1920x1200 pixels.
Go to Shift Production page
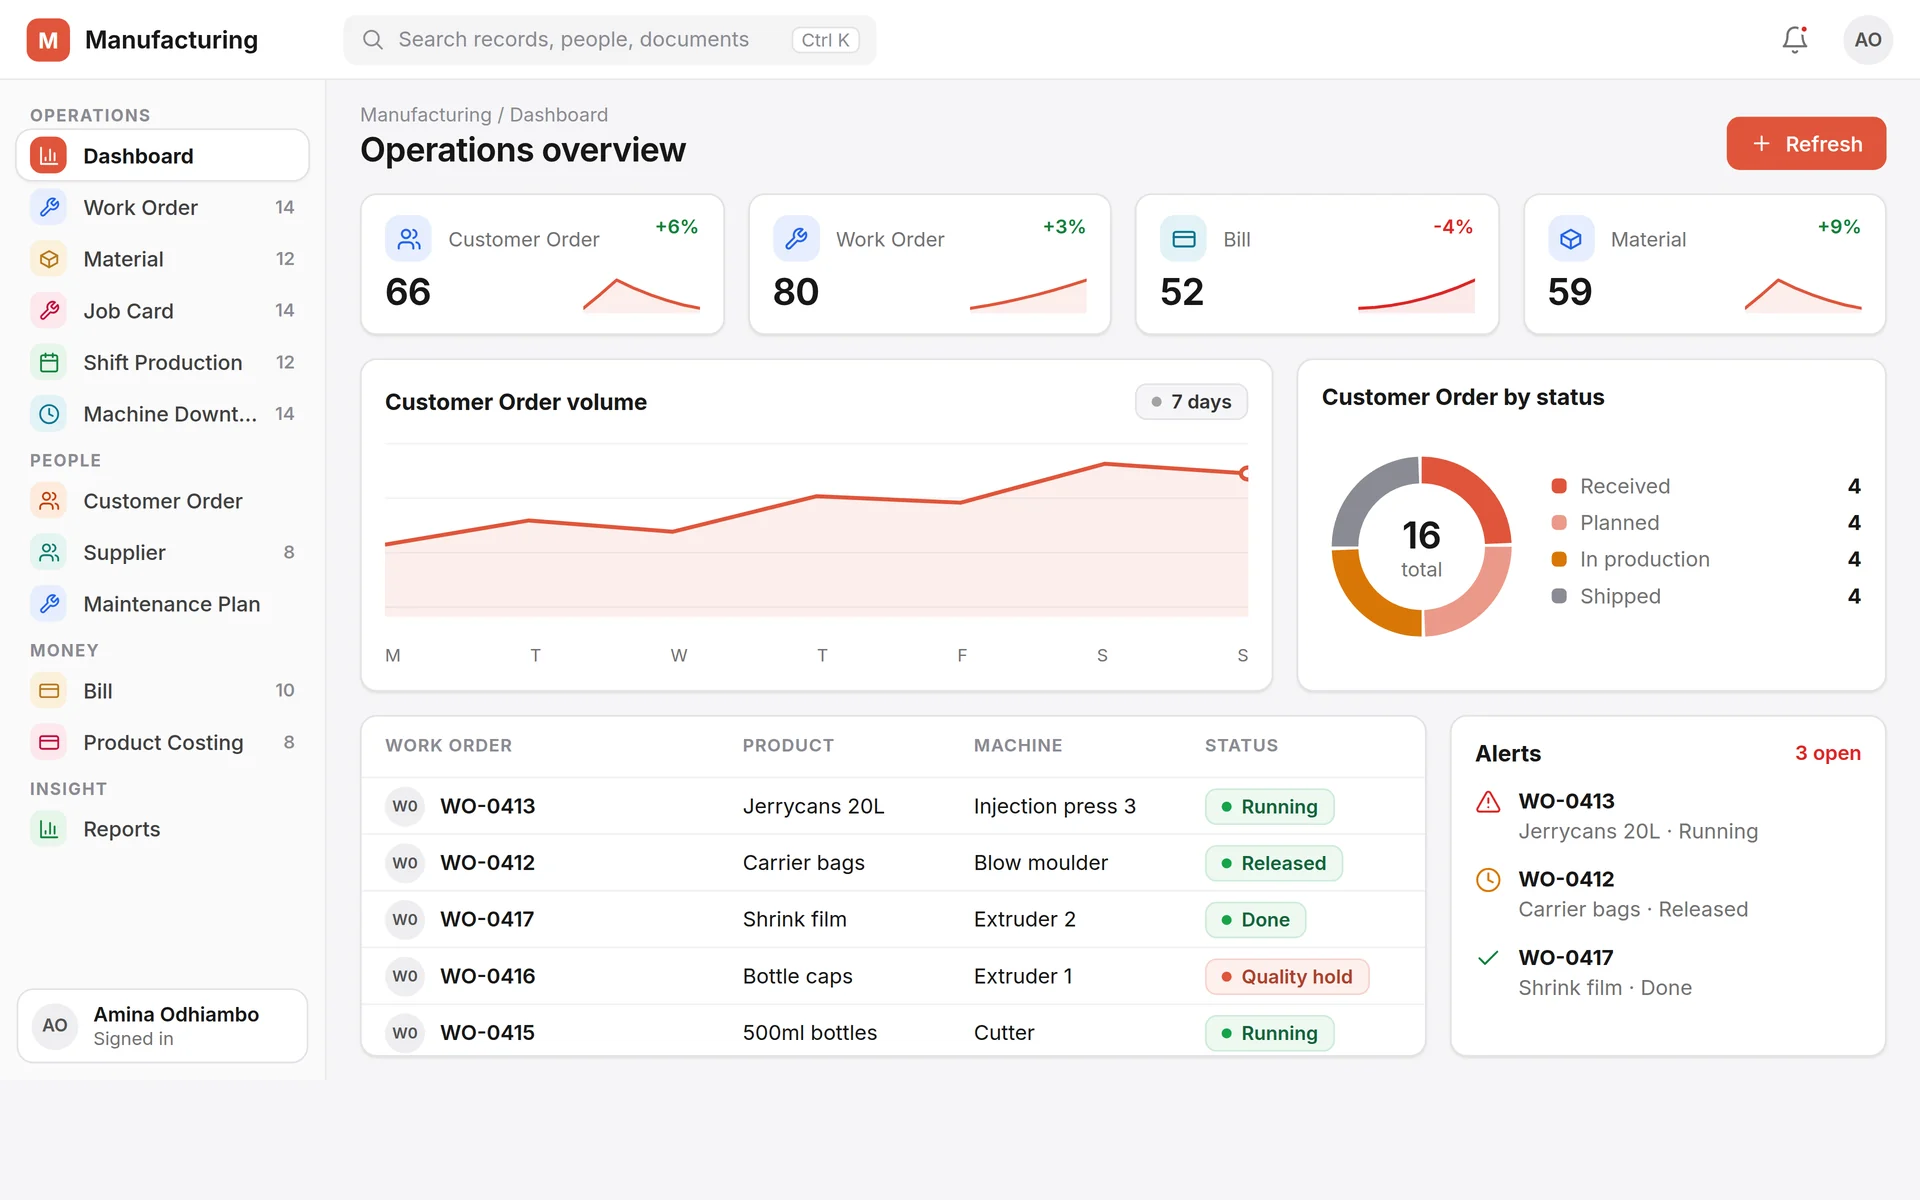(162, 362)
